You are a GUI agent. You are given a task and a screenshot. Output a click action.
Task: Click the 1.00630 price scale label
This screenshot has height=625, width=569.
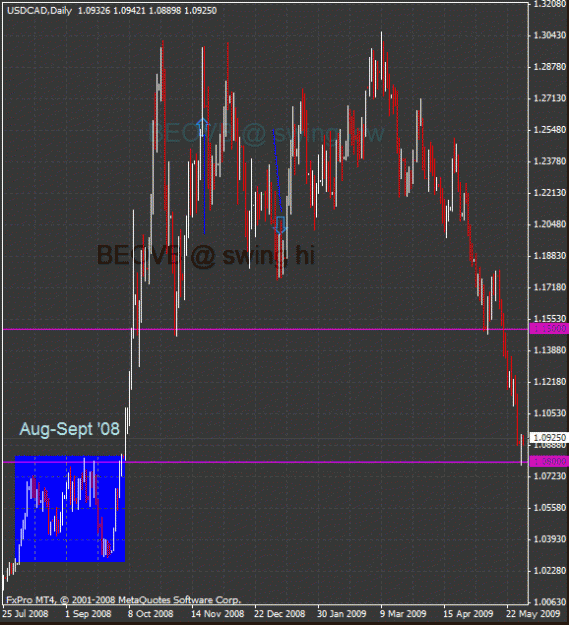549,601
